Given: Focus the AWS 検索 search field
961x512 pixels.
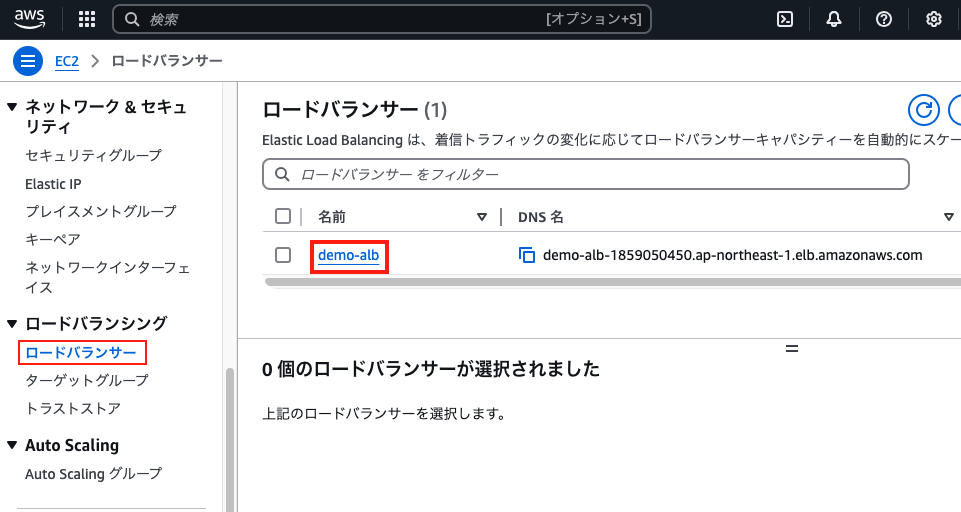Looking at the screenshot, I should pos(382,19).
